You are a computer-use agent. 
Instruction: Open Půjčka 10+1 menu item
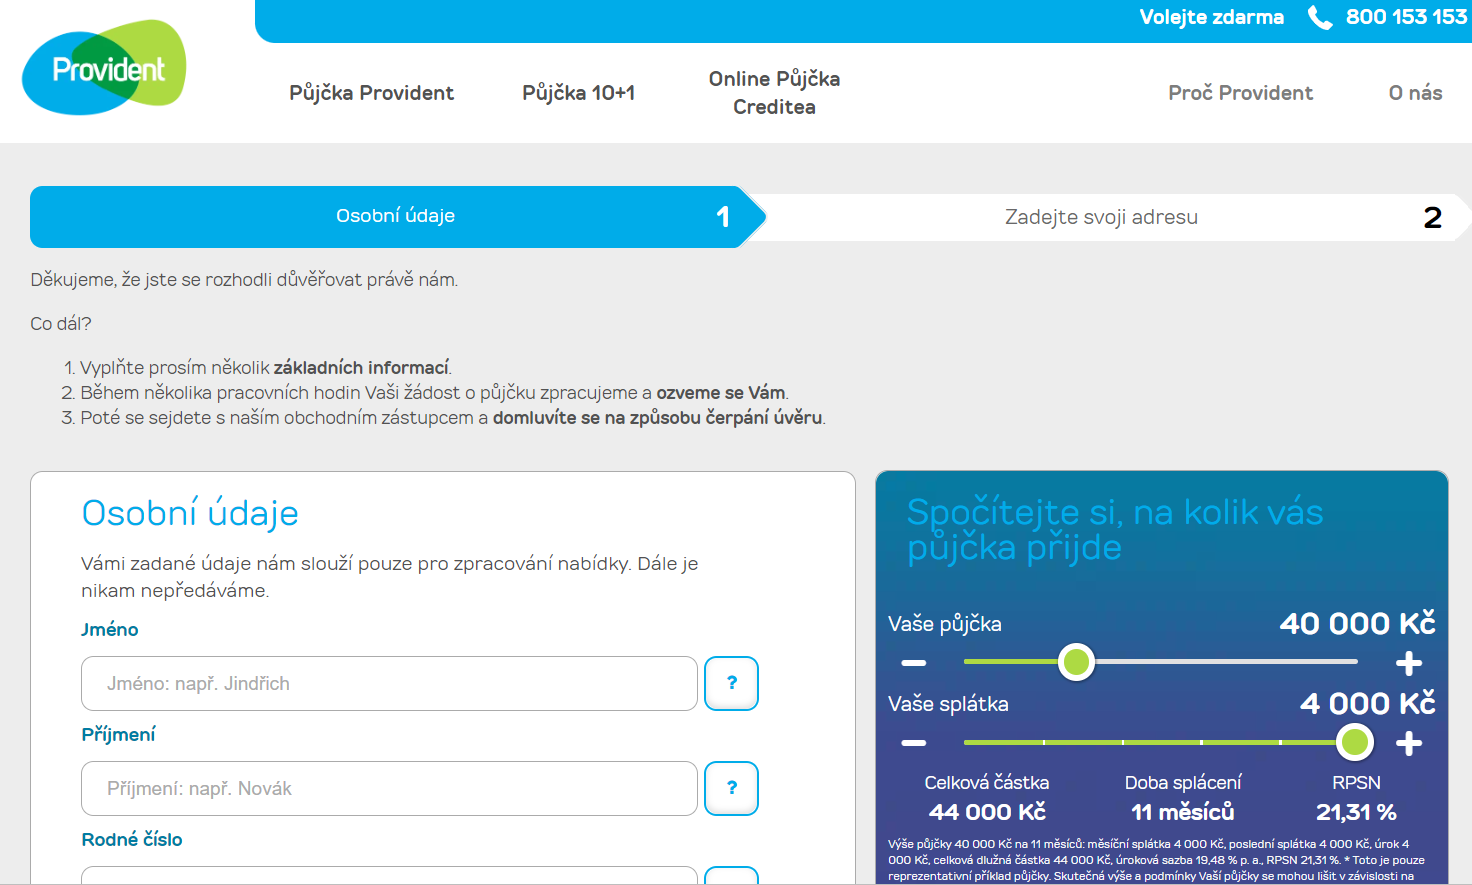578,93
